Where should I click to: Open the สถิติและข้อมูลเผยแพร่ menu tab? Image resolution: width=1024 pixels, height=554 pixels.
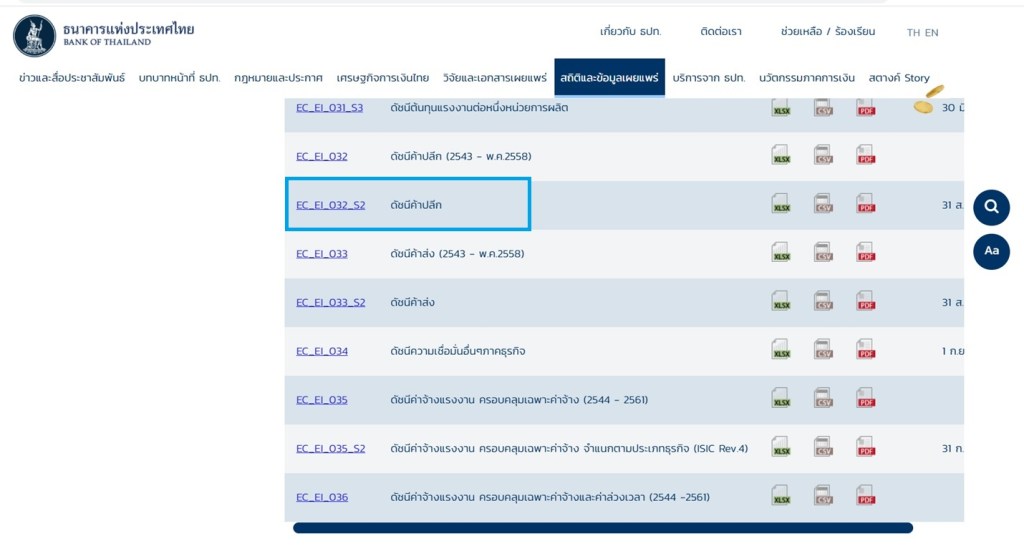coord(609,78)
